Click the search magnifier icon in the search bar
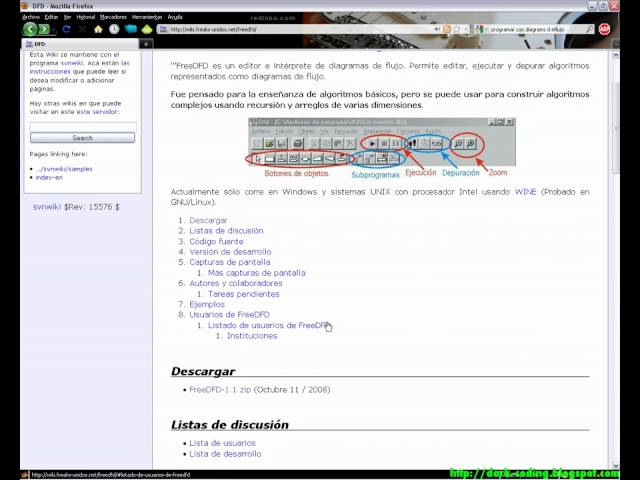 tap(589, 29)
